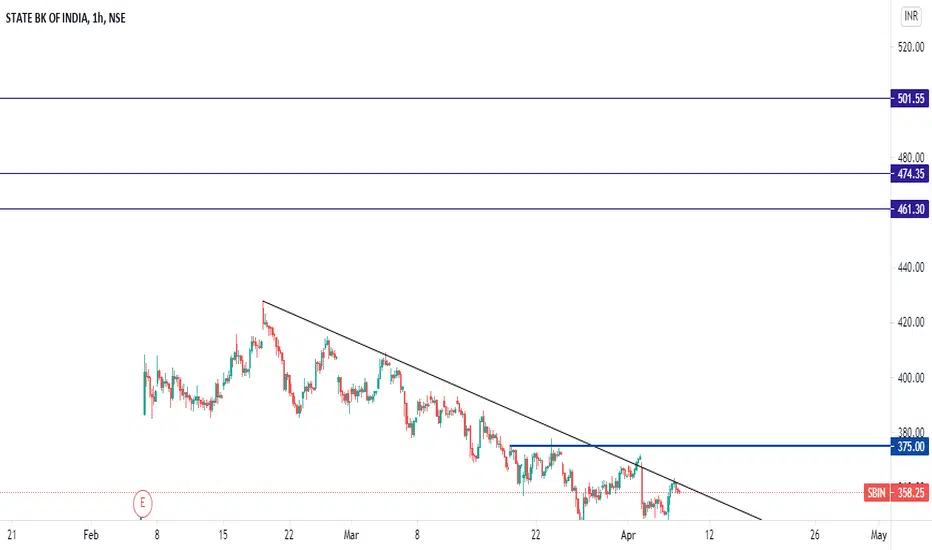The width and height of the screenshot is (932, 550).
Task: Click the INR currency button
Action: coord(911,16)
